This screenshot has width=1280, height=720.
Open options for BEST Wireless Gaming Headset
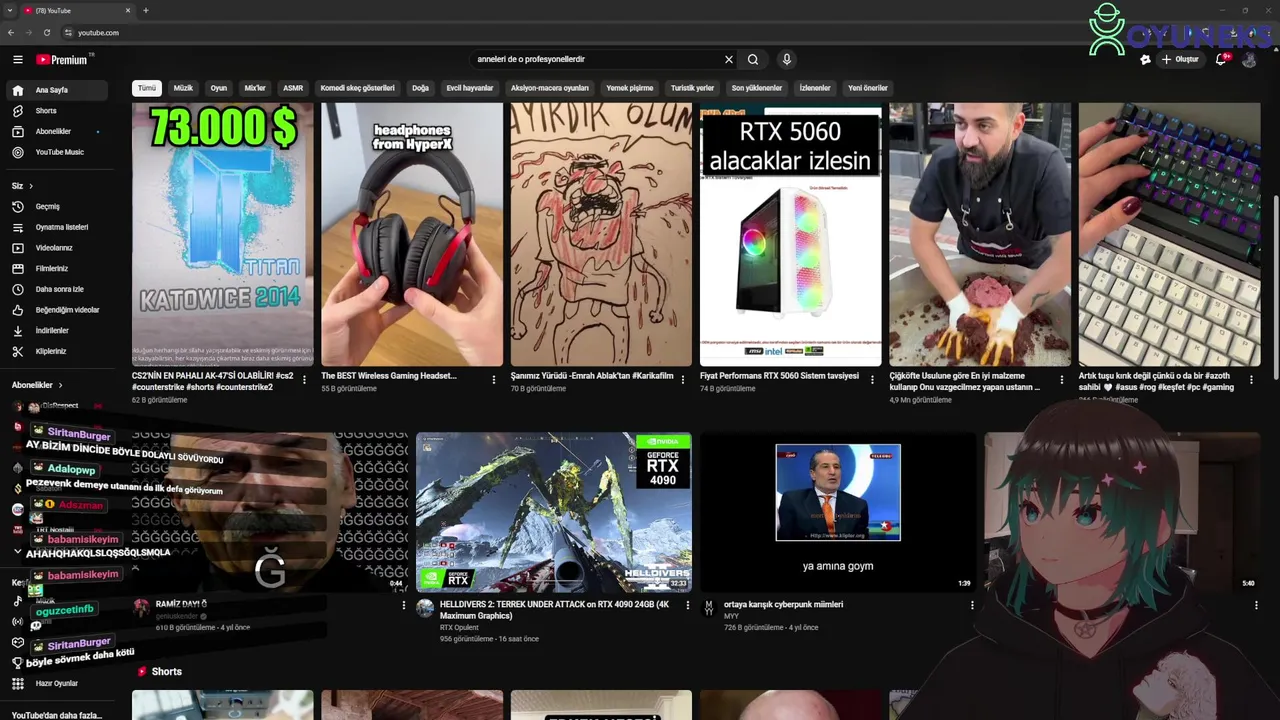pyautogui.click(x=493, y=380)
